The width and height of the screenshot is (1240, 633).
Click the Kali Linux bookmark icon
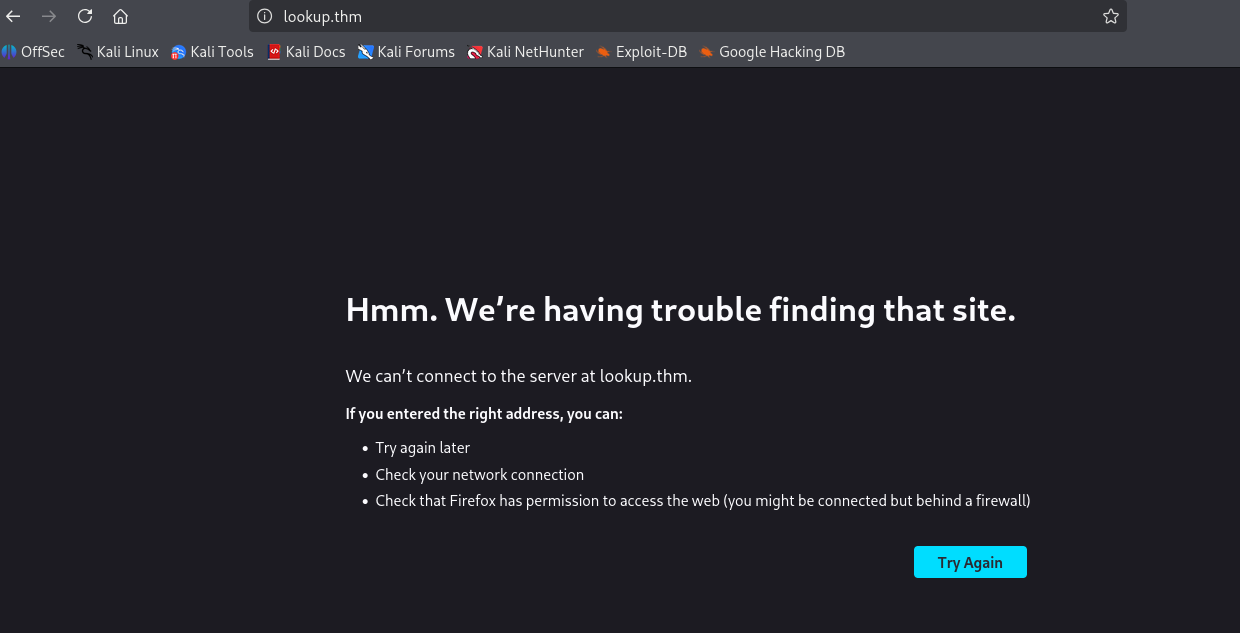click(x=83, y=51)
